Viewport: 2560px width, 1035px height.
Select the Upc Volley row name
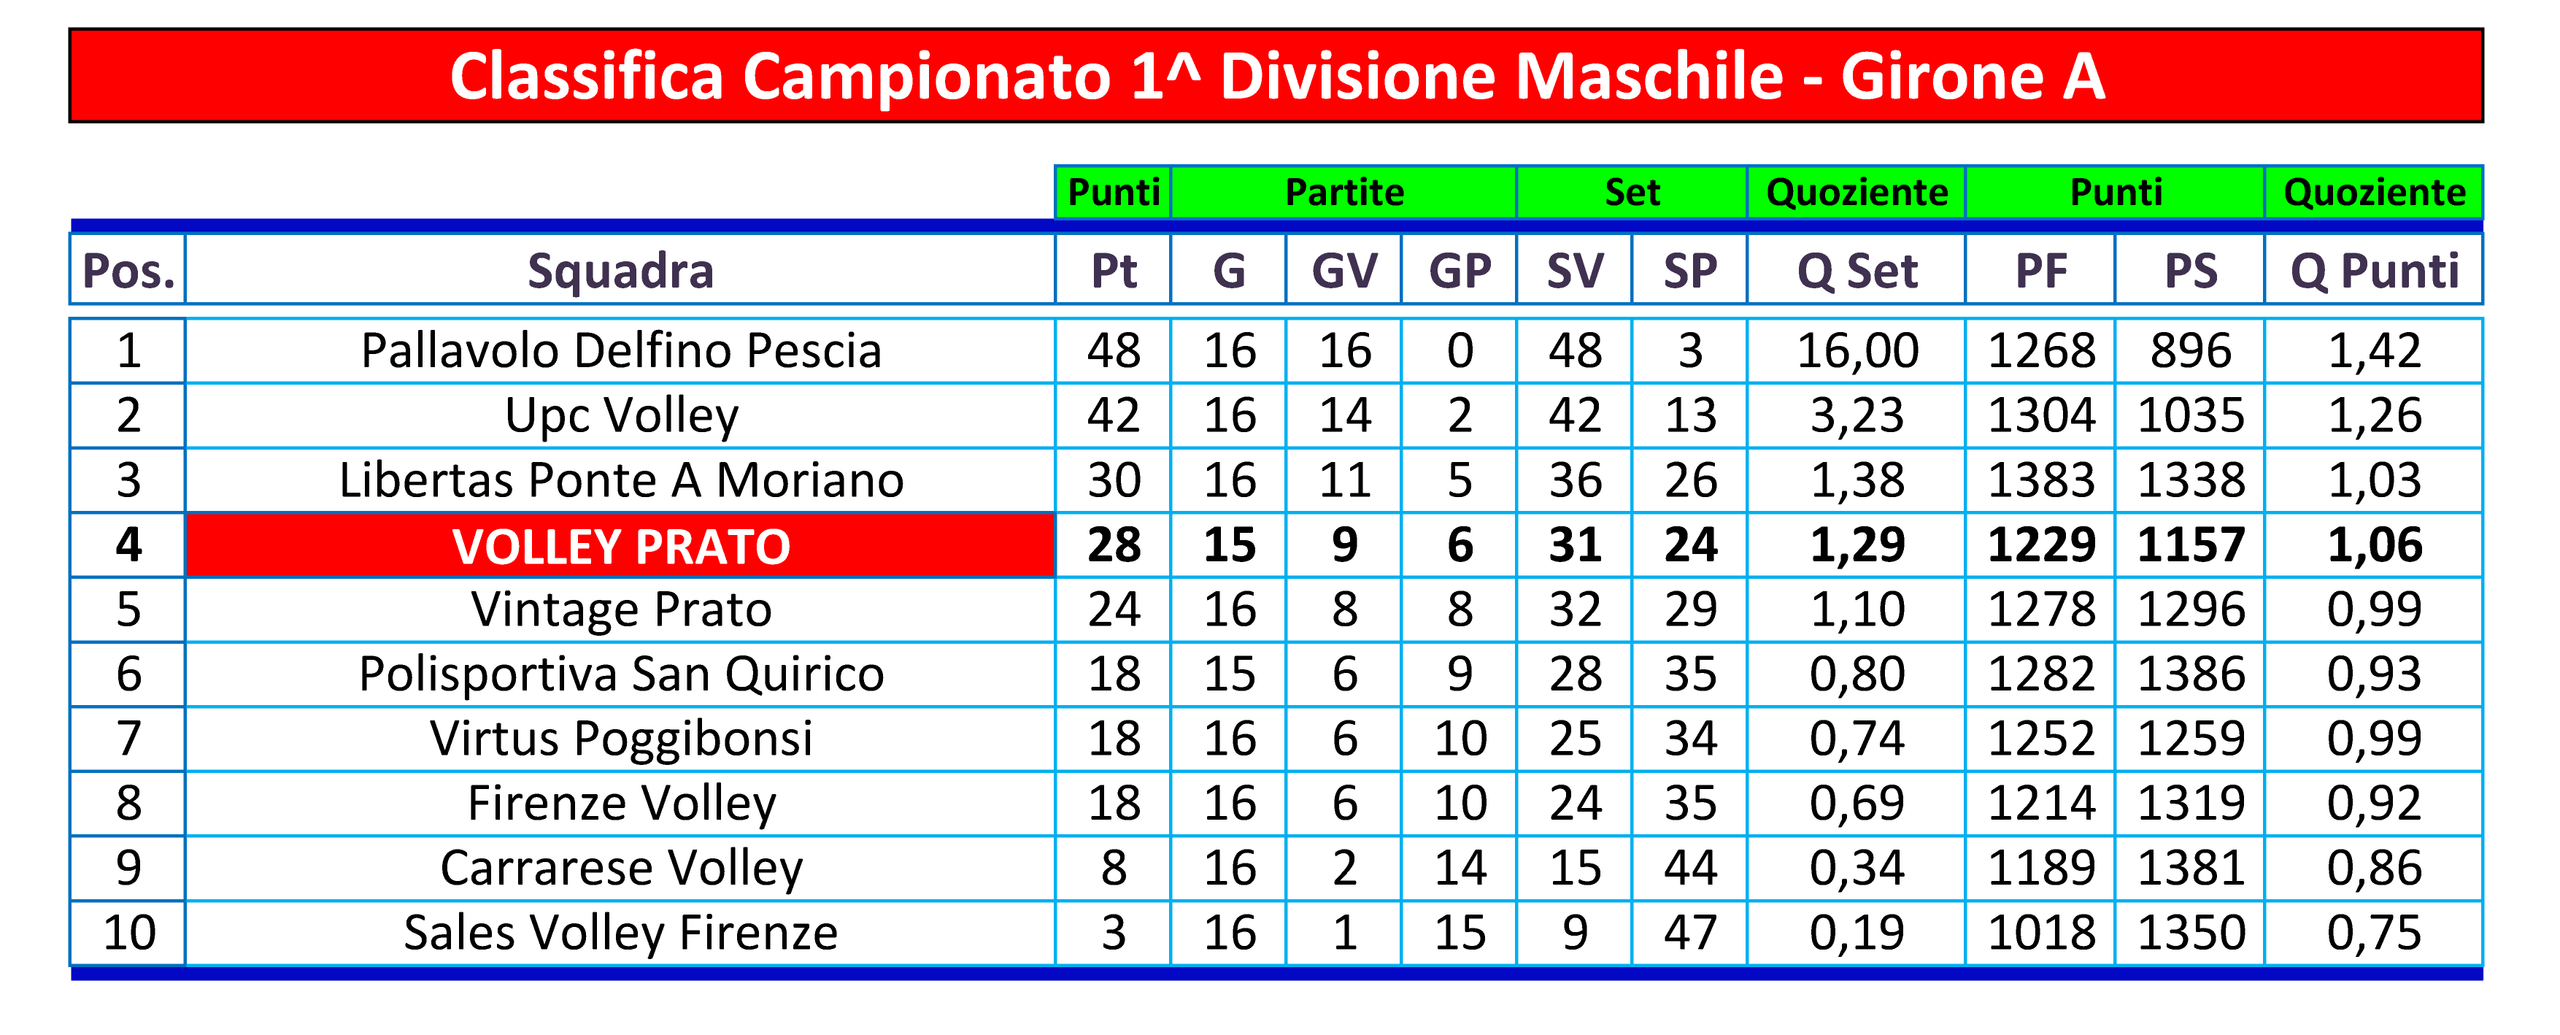(x=620, y=416)
